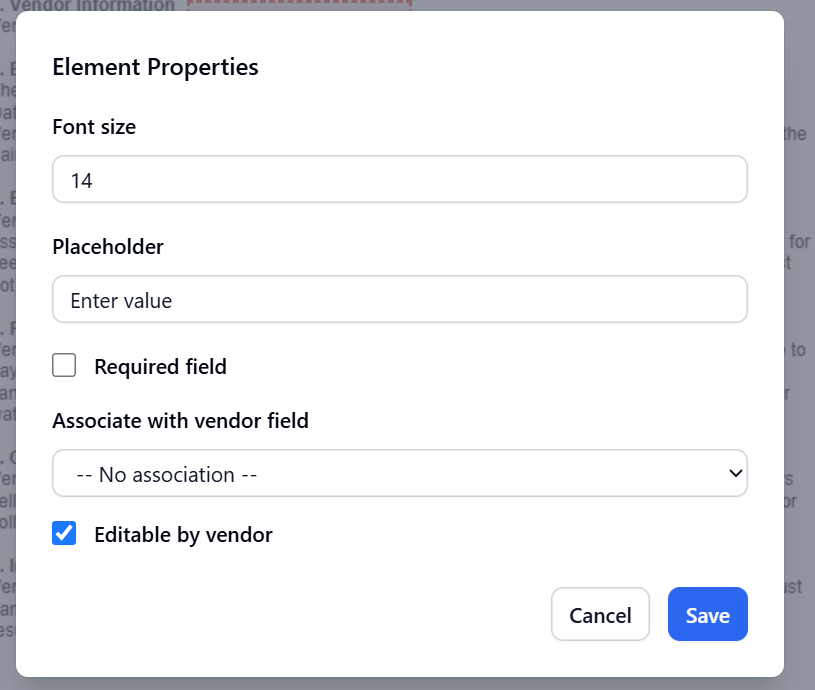Click the "14" value in Font size
The height and width of the screenshot is (690, 815).
click(x=82, y=181)
